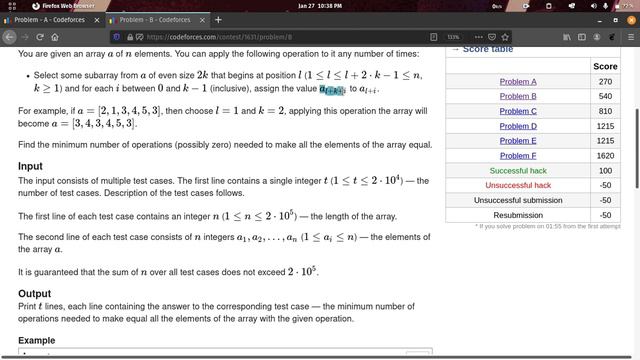Click the extension icon beside the account icon
This screenshot has width=640, height=360.
tap(612, 37)
